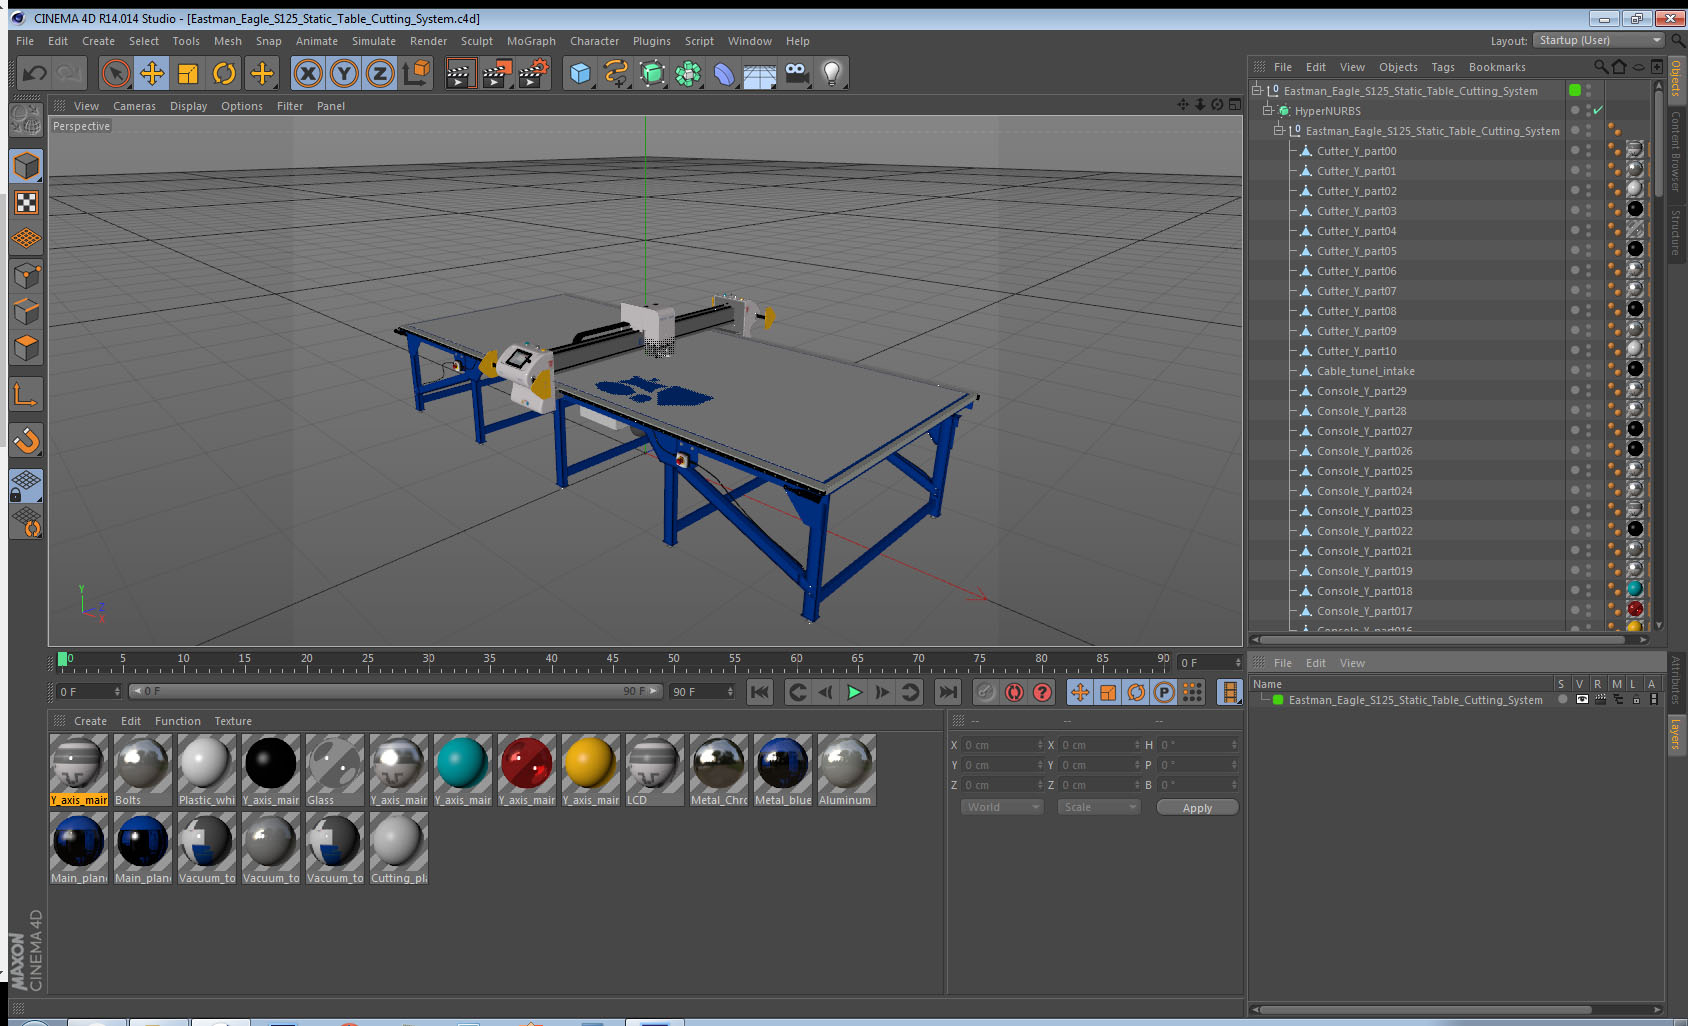Toggle Eastman_Eagle layer visibility in Layers manager
1688x1026 pixels.
[x=1582, y=700]
